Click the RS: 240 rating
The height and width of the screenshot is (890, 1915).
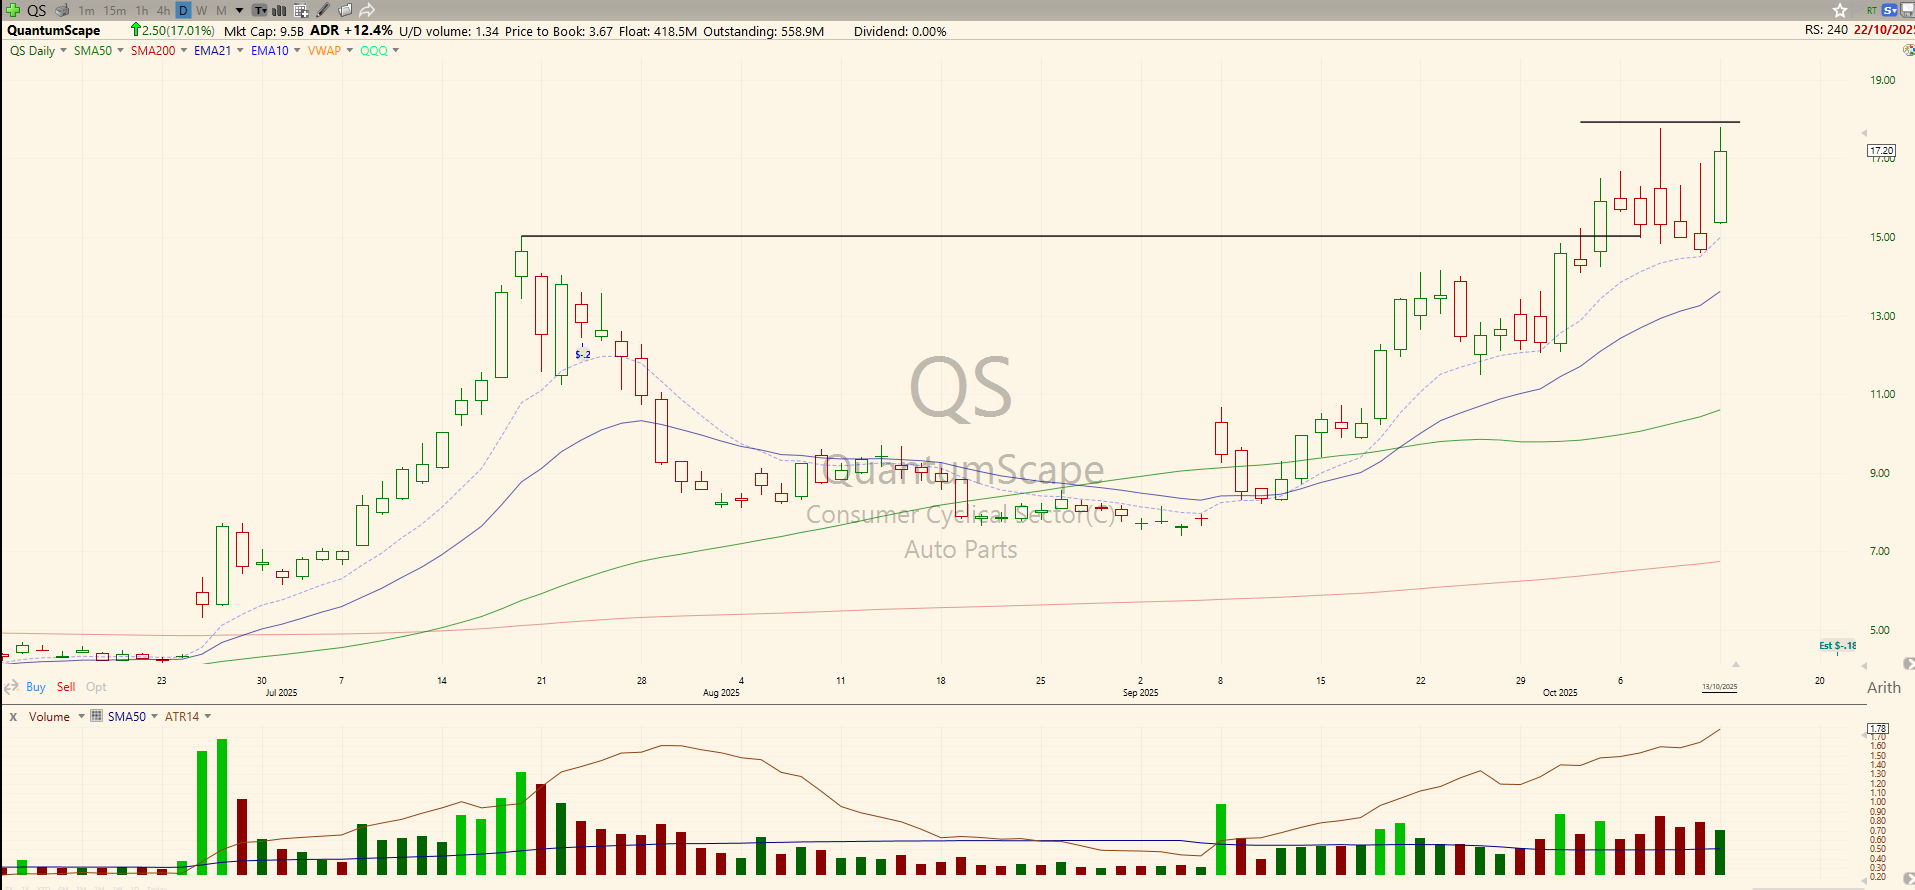1826,30
